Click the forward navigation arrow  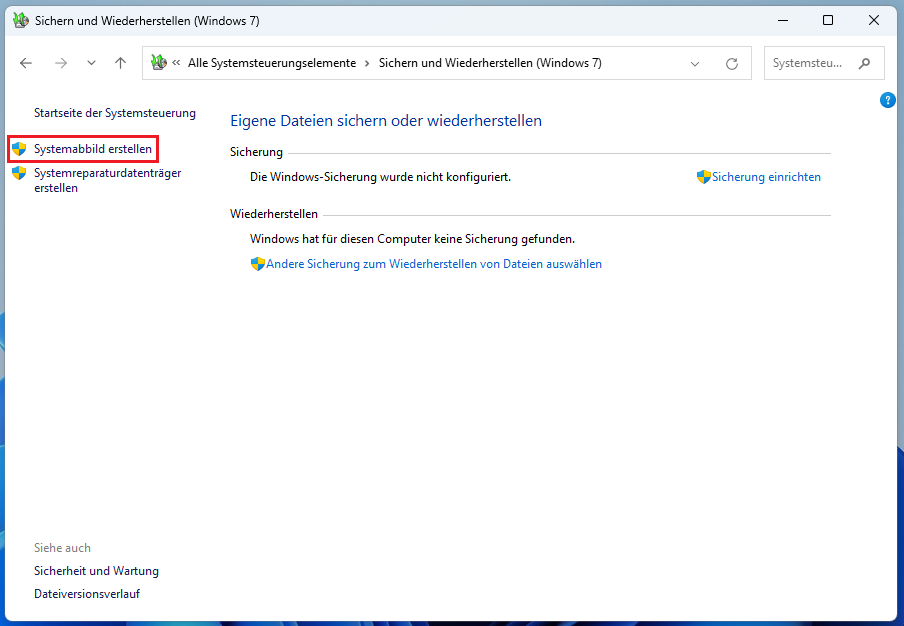pos(60,62)
